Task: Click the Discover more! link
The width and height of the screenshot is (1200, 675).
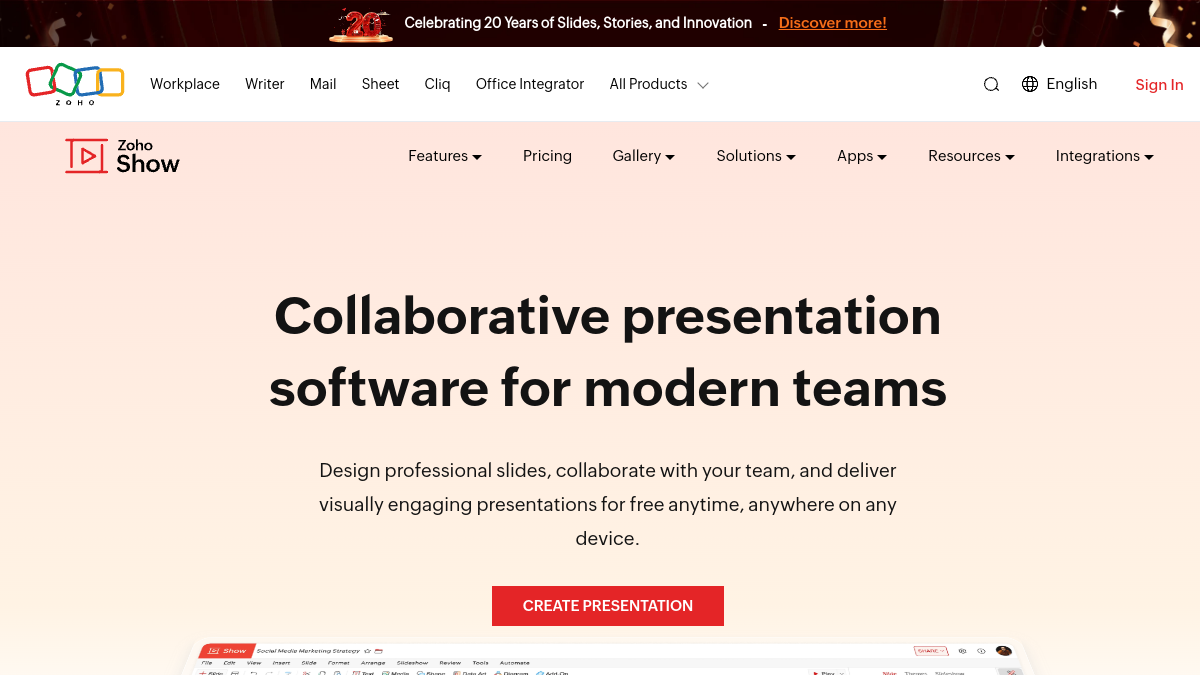Action: click(x=833, y=23)
